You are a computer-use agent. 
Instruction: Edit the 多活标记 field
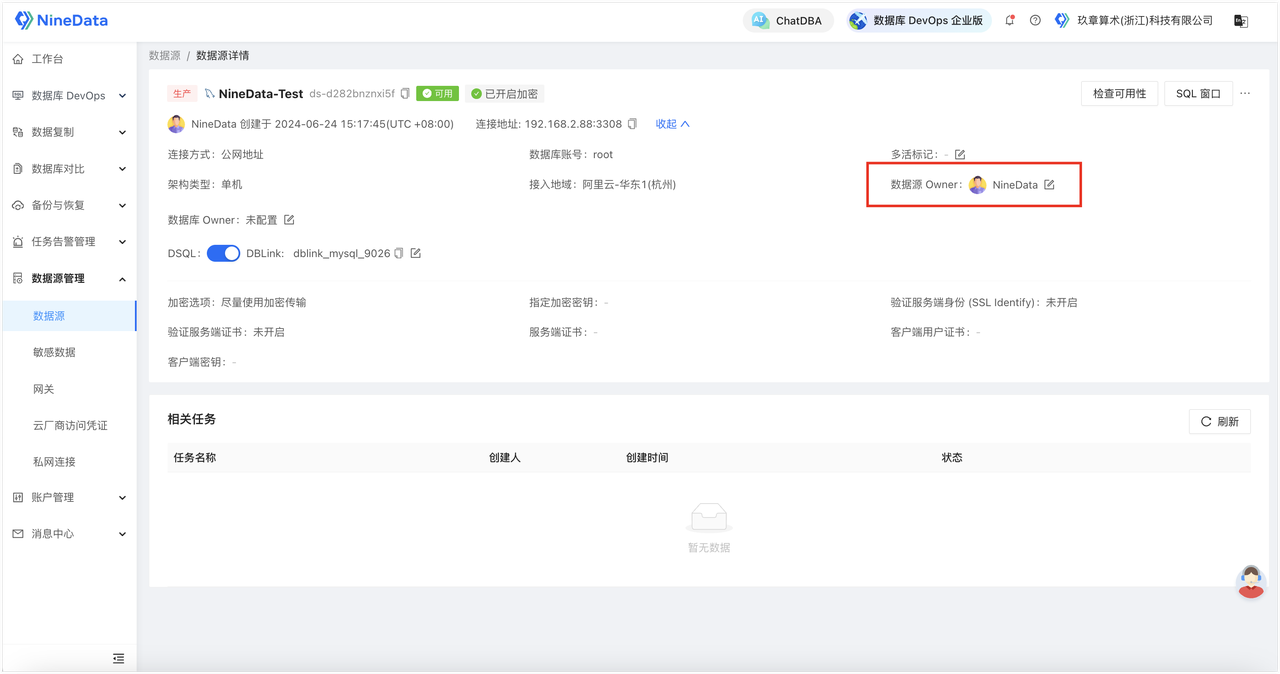960,154
